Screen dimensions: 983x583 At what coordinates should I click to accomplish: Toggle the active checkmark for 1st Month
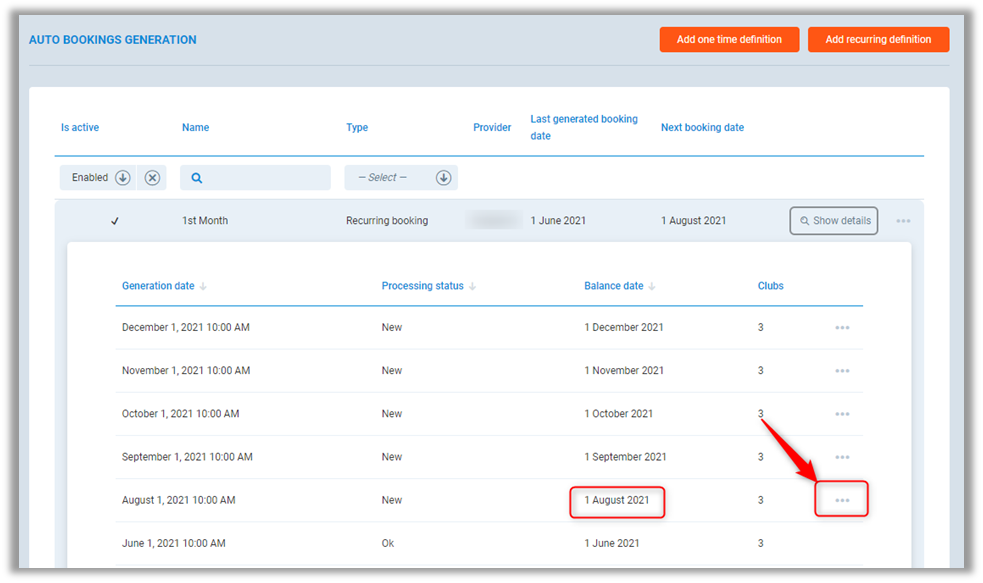point(115,221)
